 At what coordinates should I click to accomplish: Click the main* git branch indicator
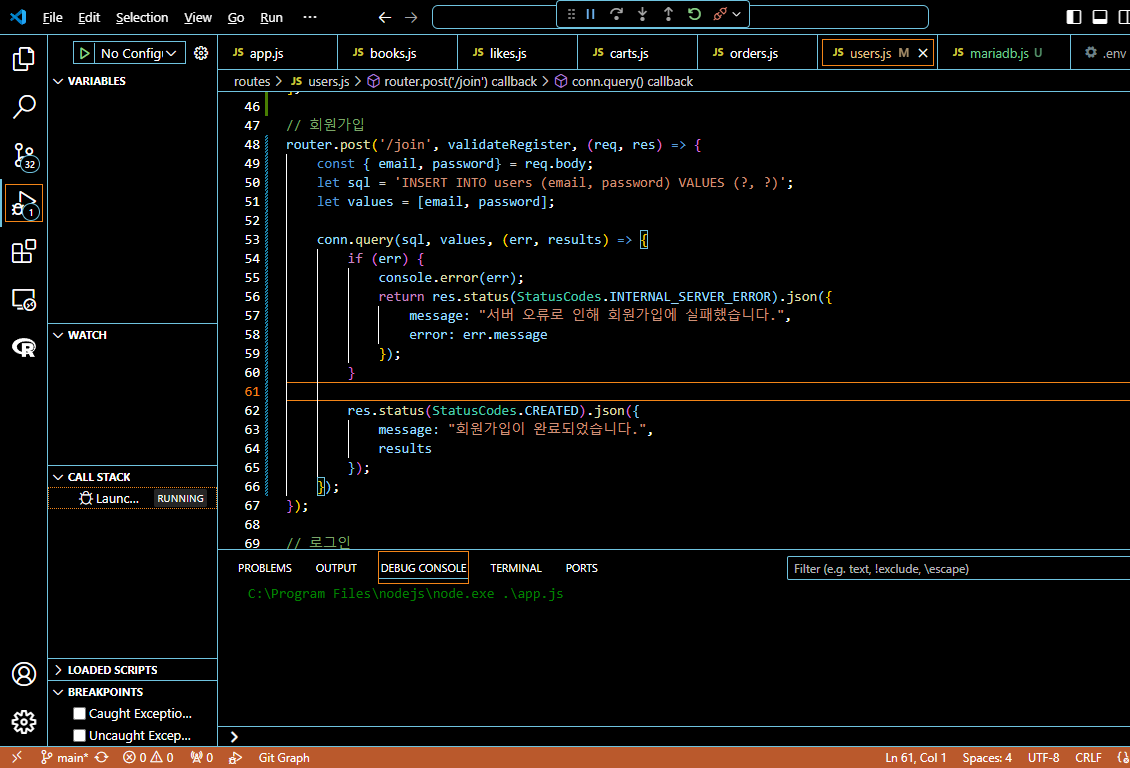click(64, 758)
